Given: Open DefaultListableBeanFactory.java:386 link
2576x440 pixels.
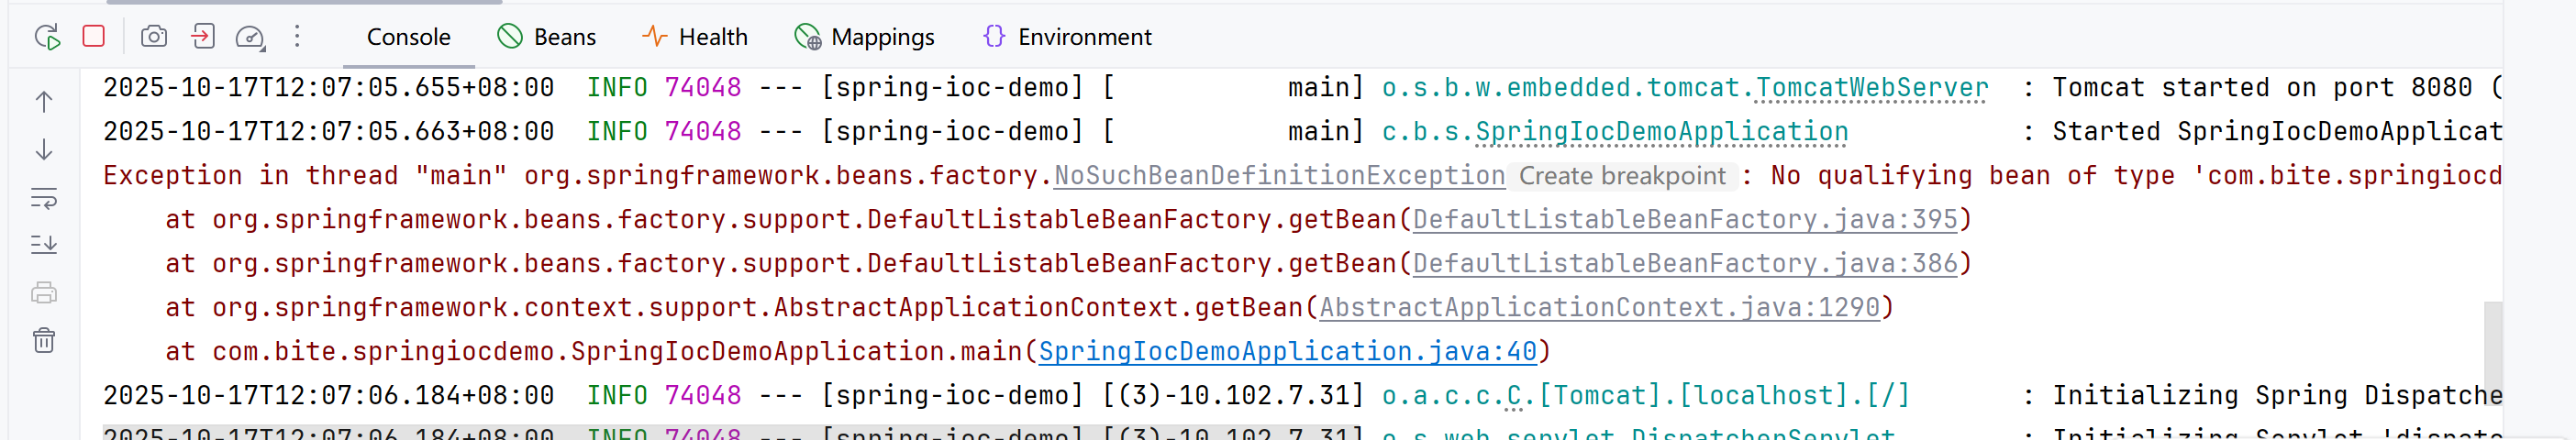Looking at the screenshot, I should [1685, 263].
